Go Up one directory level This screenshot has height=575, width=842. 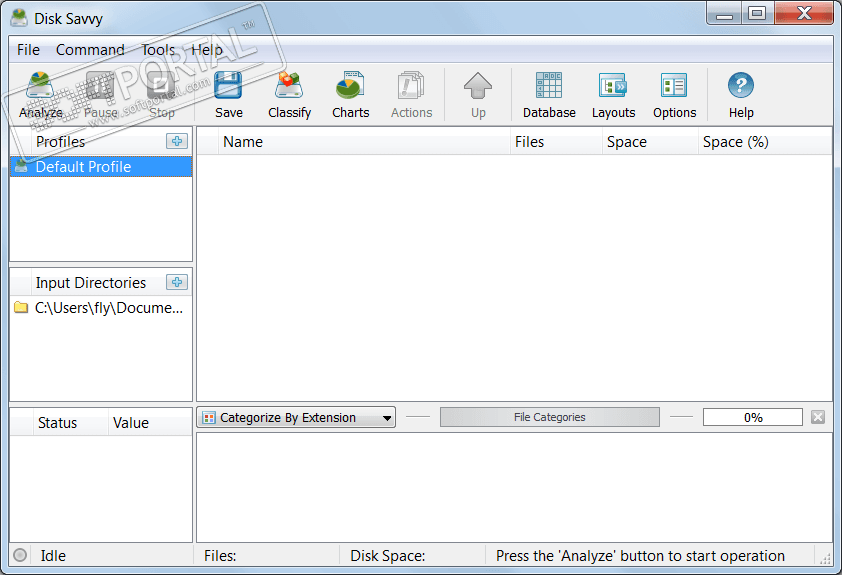(x=478, y=95)
